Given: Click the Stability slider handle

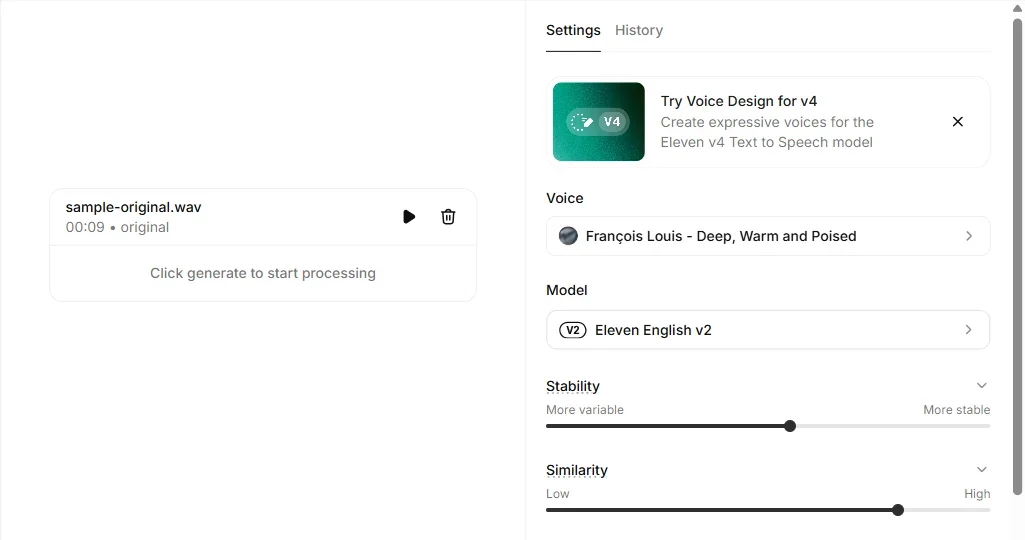Looking at the screenshot, I should (x=790, y=426).
